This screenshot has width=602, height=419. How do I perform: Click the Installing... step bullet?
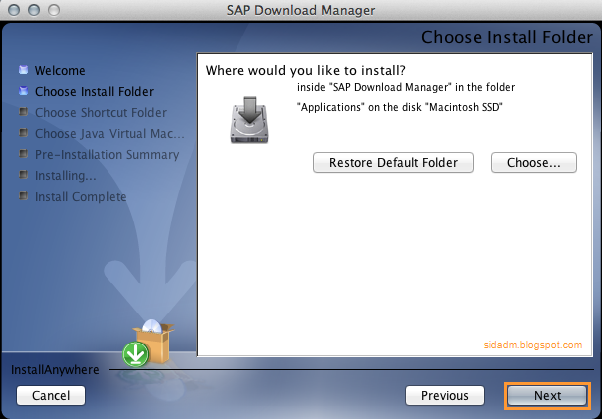coord(24,175)
